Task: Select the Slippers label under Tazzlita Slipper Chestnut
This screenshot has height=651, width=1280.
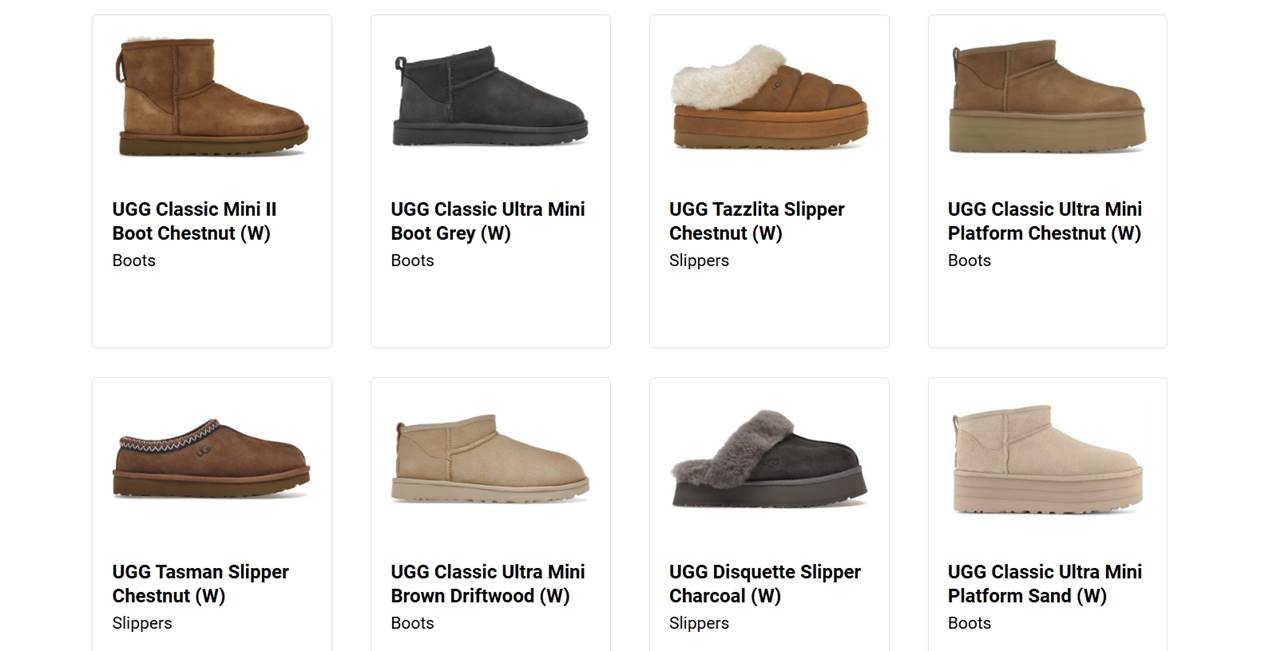Action: [699, 261]
